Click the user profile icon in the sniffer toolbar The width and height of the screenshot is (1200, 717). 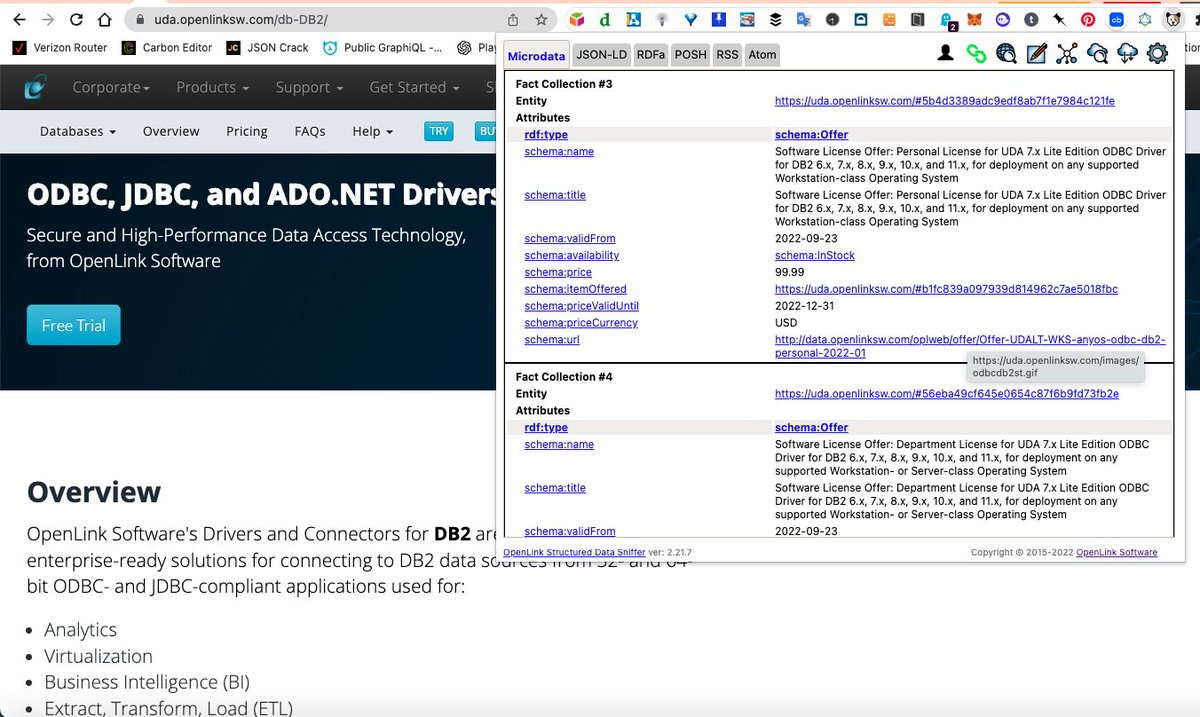[945, 53]
